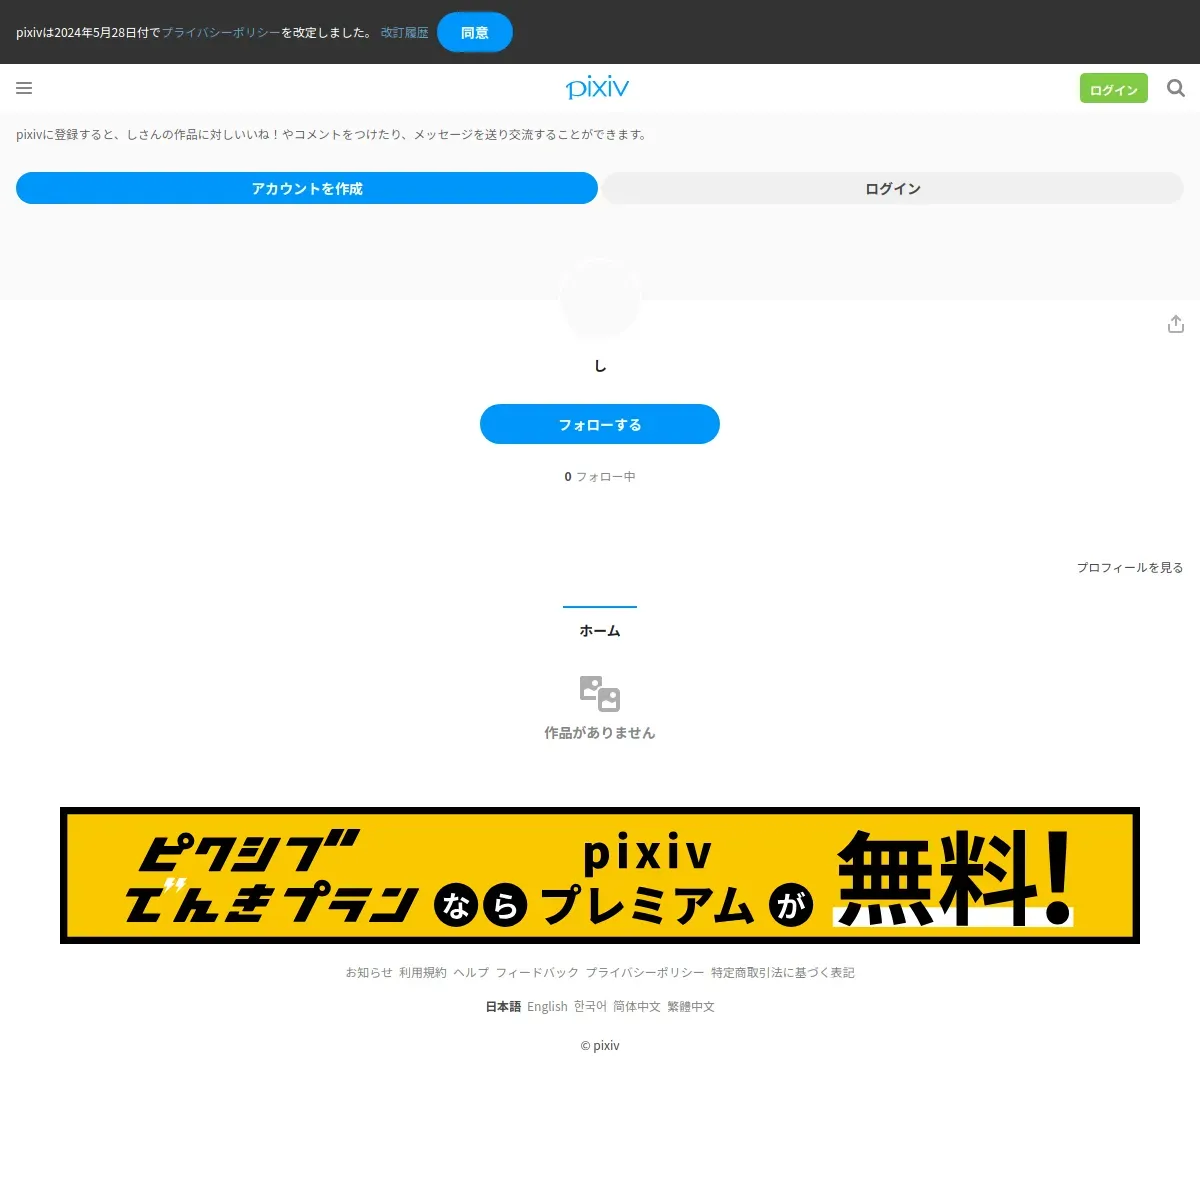Click the share profile icon
The image size is (1200, 1202).
click(x=1176, y=324)
